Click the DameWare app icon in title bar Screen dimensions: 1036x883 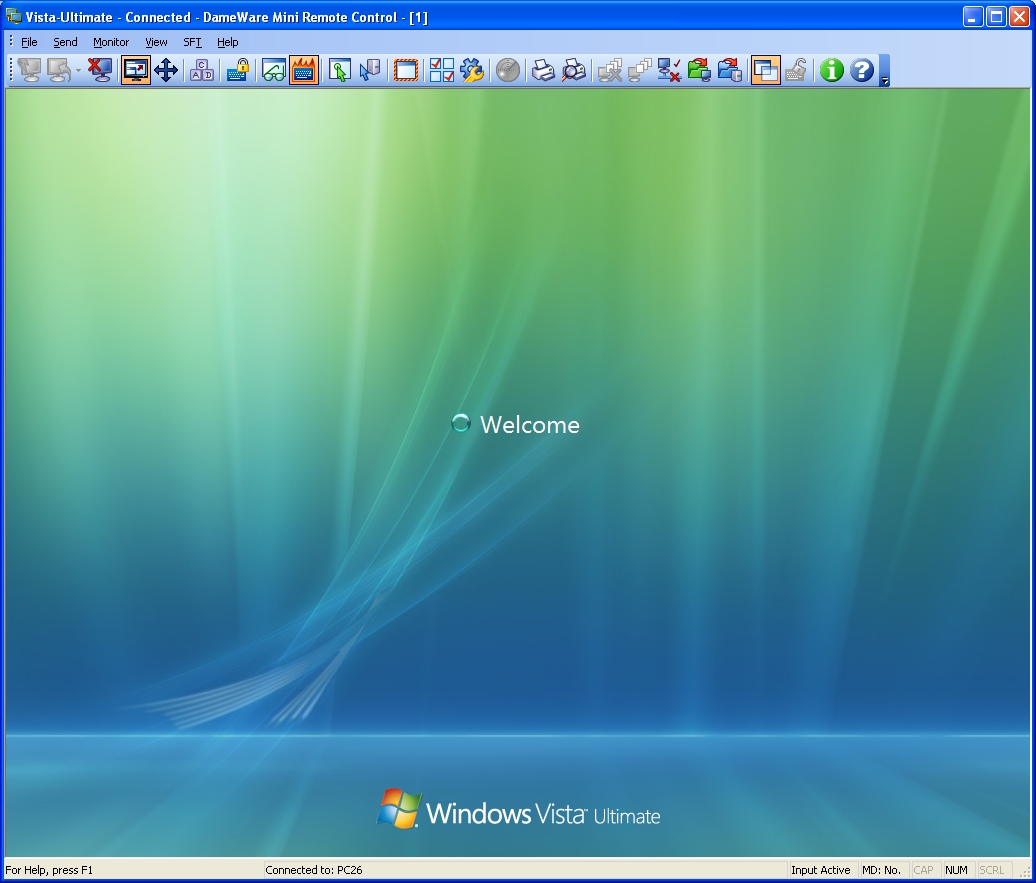tap(13, 17)
